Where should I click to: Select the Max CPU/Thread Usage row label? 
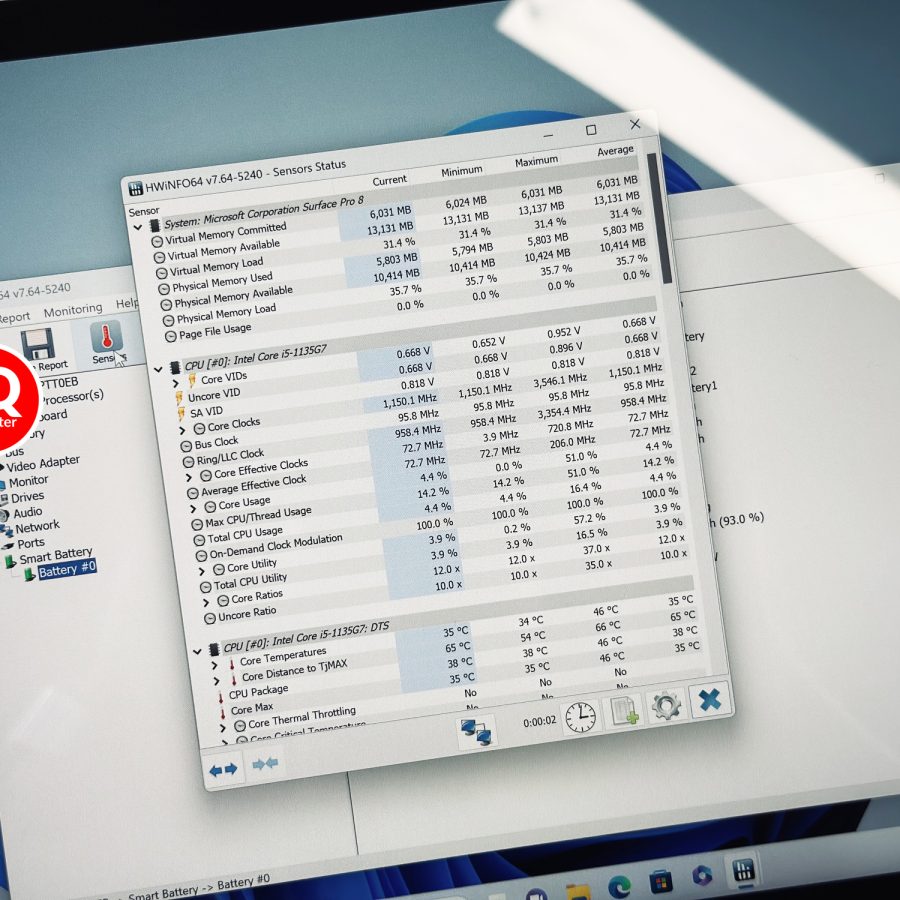coord(258,516)
